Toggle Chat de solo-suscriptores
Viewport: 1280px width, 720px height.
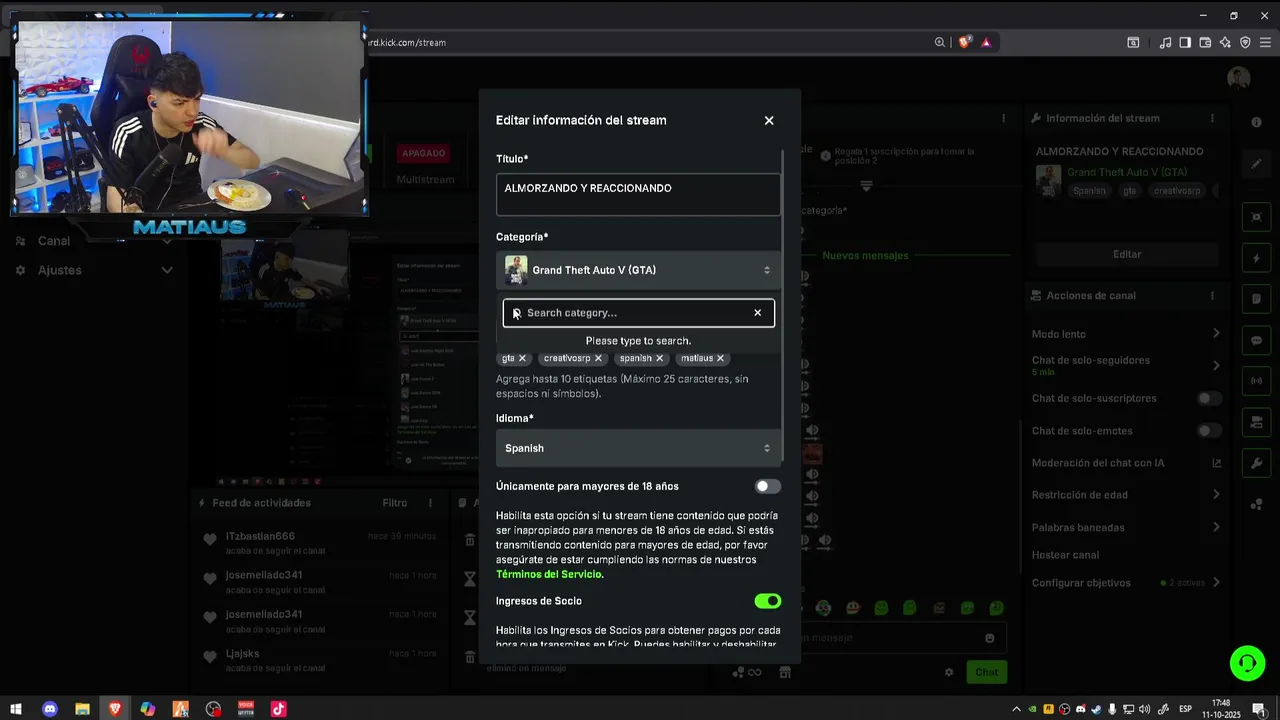point(1209,398)
